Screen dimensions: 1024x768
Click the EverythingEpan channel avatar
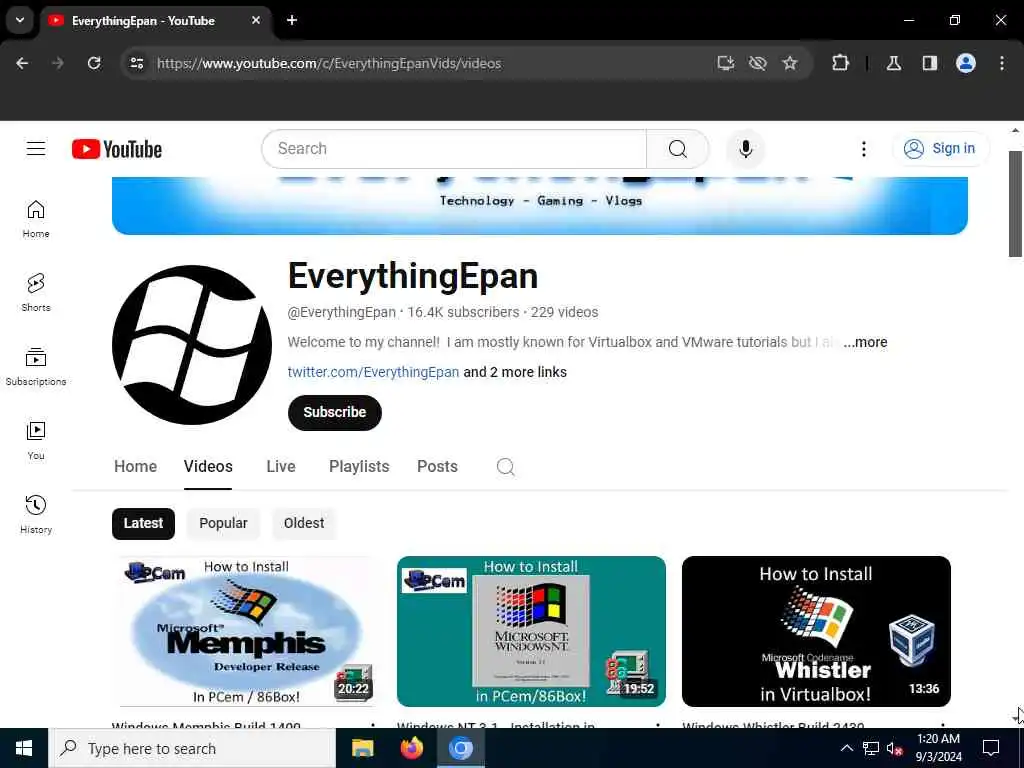[x=191, y=345]
